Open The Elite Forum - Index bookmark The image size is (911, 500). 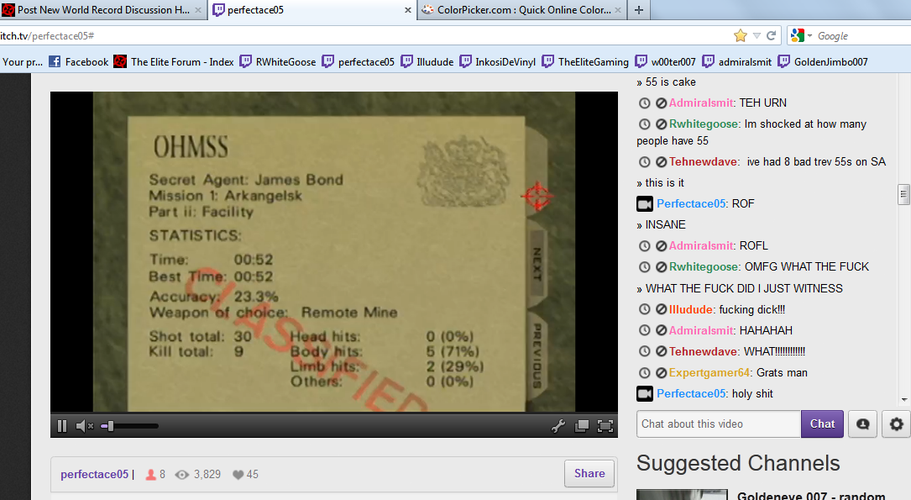point(174,62)
